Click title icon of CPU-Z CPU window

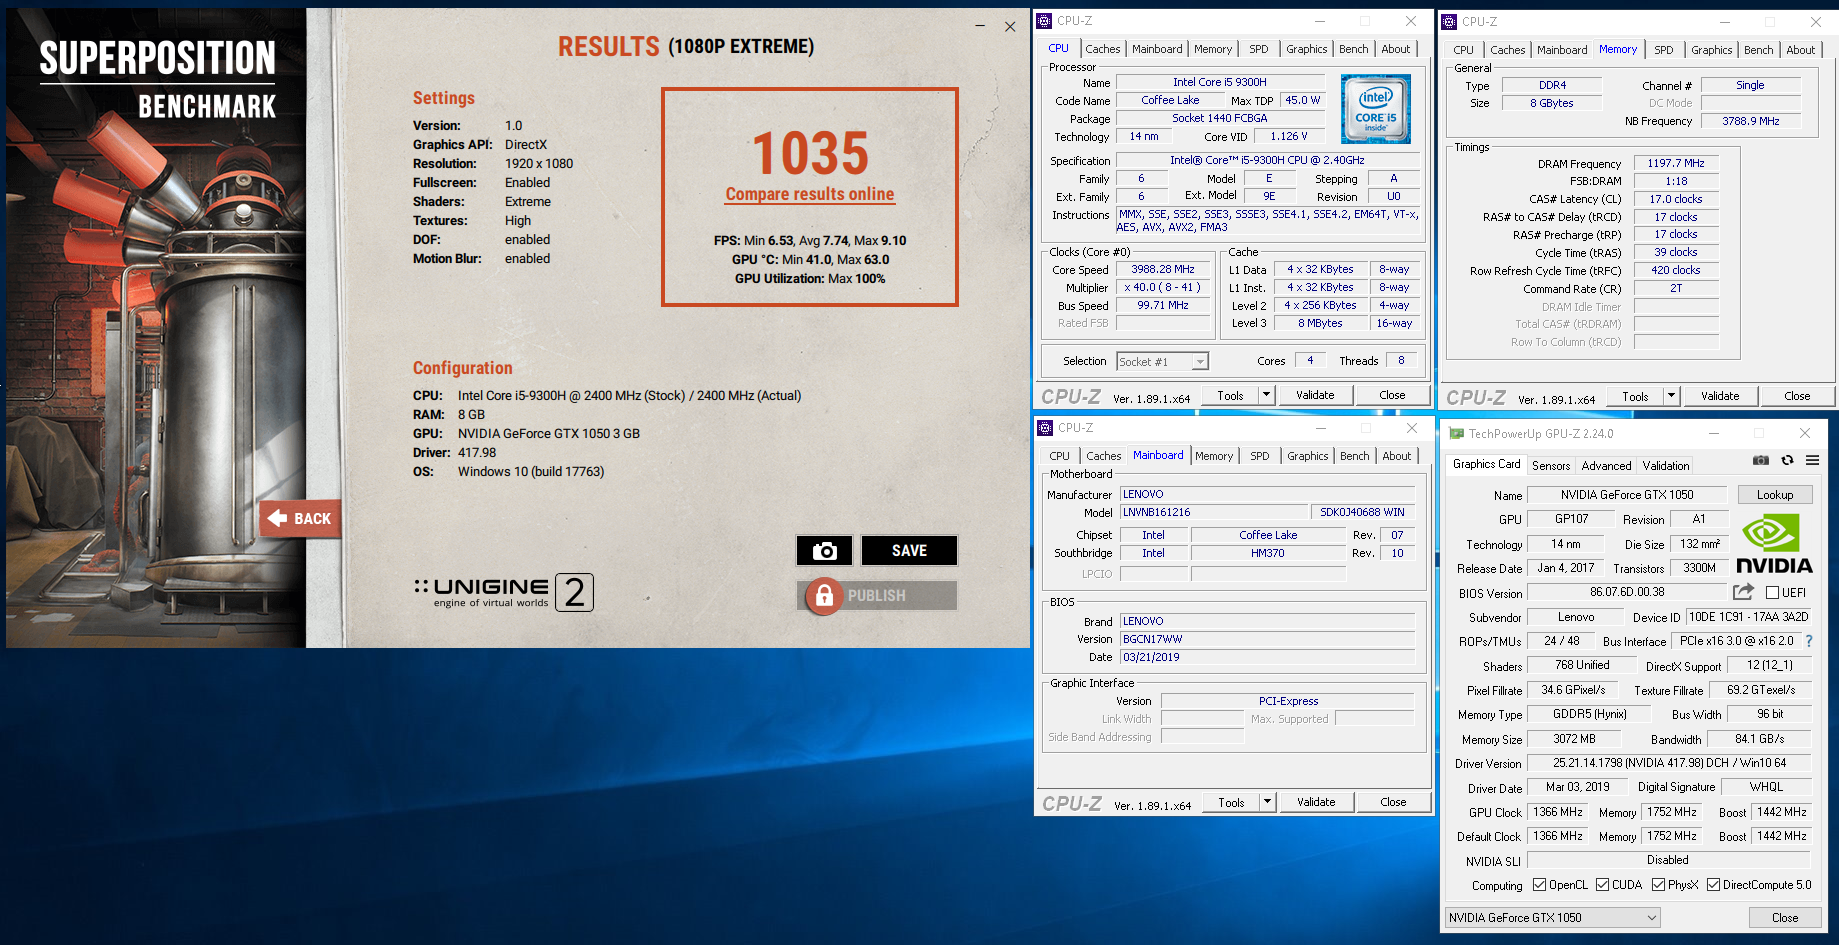(1044, 20)
